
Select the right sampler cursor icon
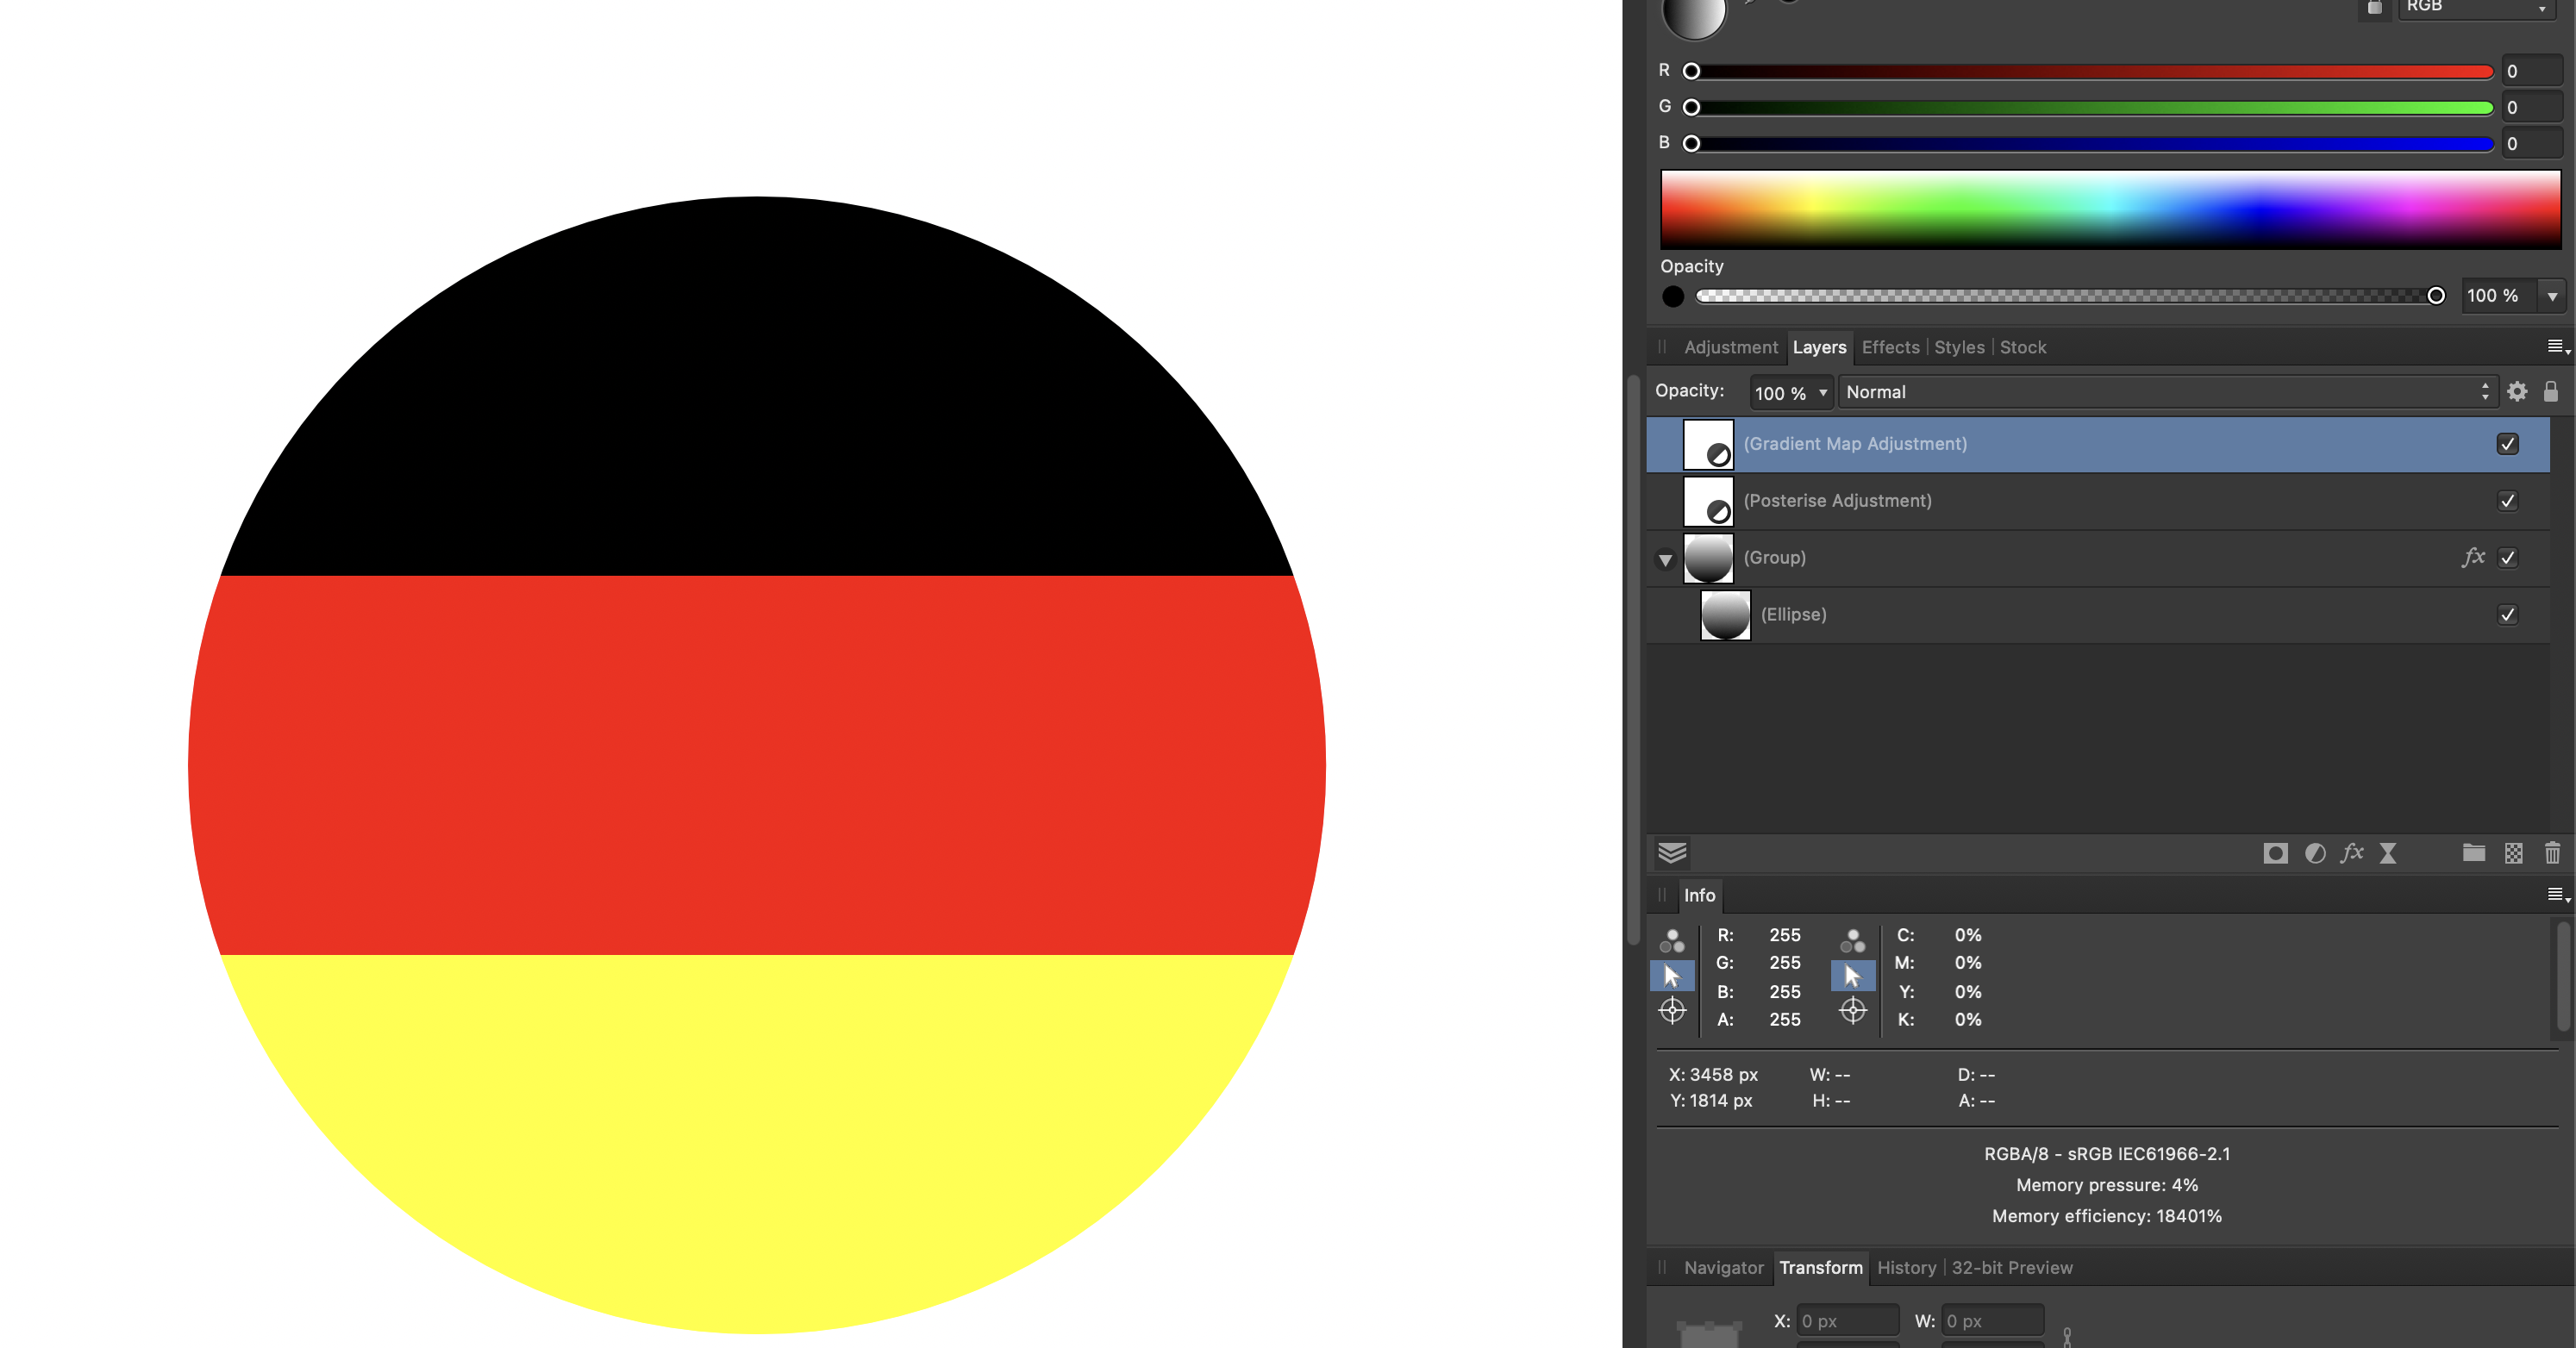[1853, 975]
